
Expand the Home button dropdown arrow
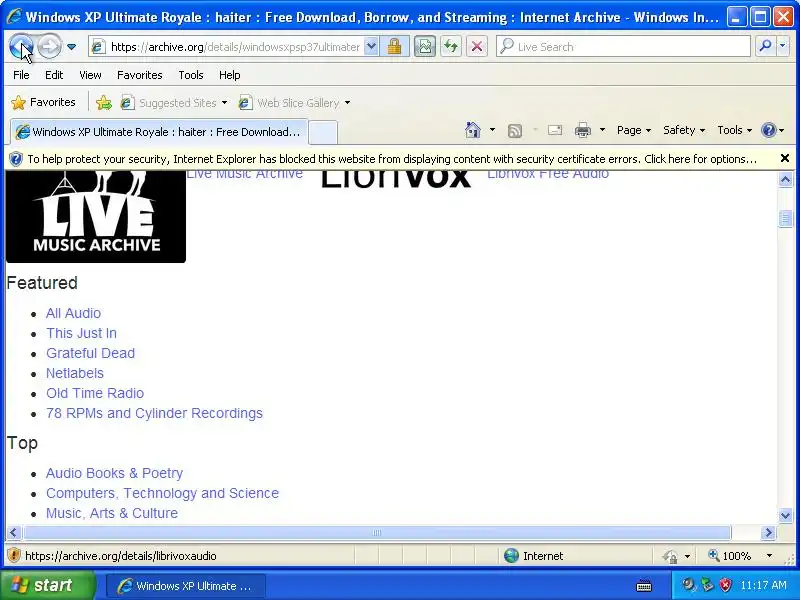(492, 130)
